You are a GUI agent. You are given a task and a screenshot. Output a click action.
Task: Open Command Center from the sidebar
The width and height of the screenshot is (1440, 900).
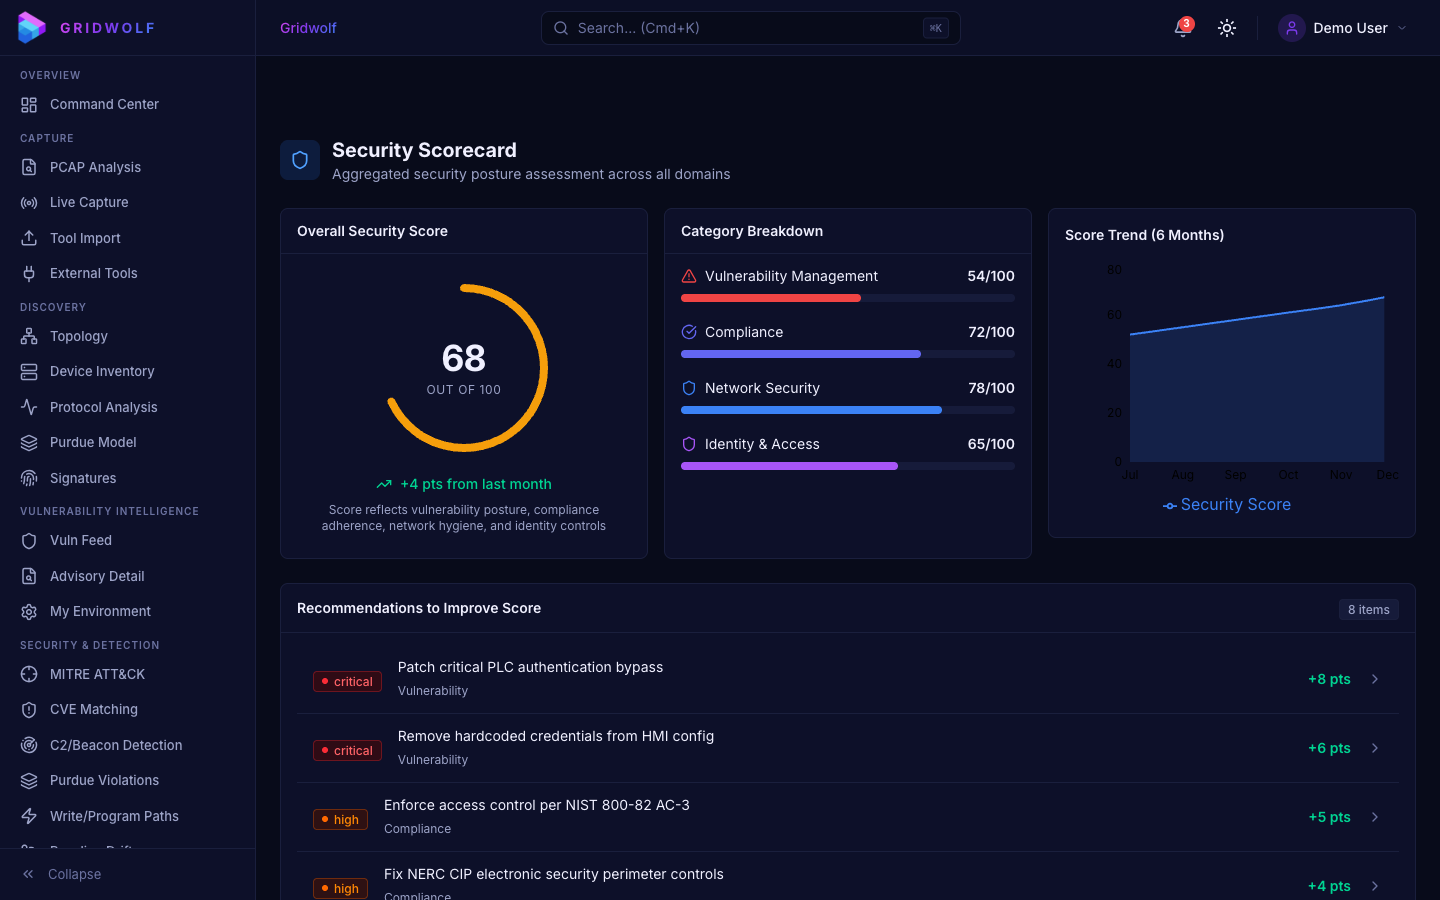[104, 104]
